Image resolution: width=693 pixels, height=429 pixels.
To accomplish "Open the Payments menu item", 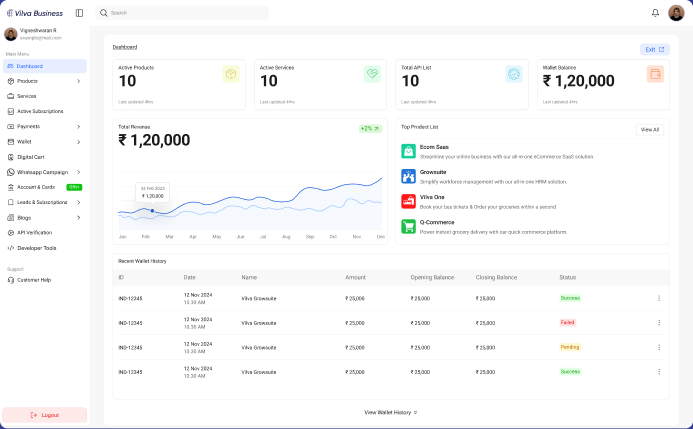I will pyautogui.click(x=28, y=126).
